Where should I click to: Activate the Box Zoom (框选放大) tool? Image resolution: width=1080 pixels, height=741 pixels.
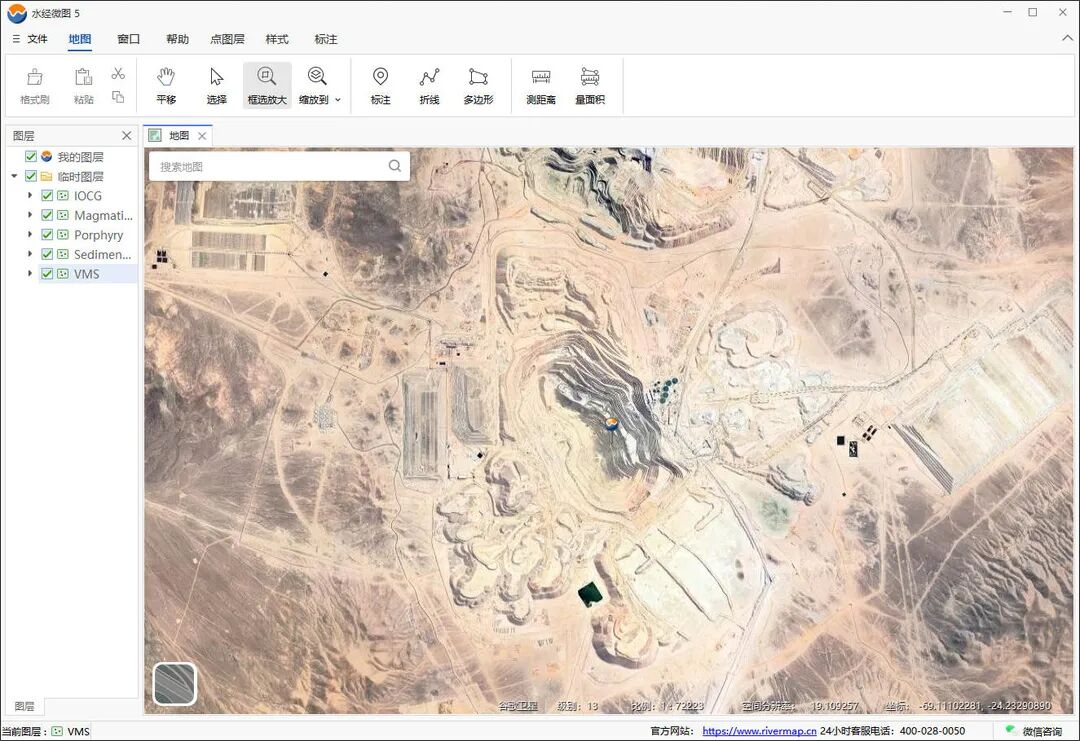267,85
